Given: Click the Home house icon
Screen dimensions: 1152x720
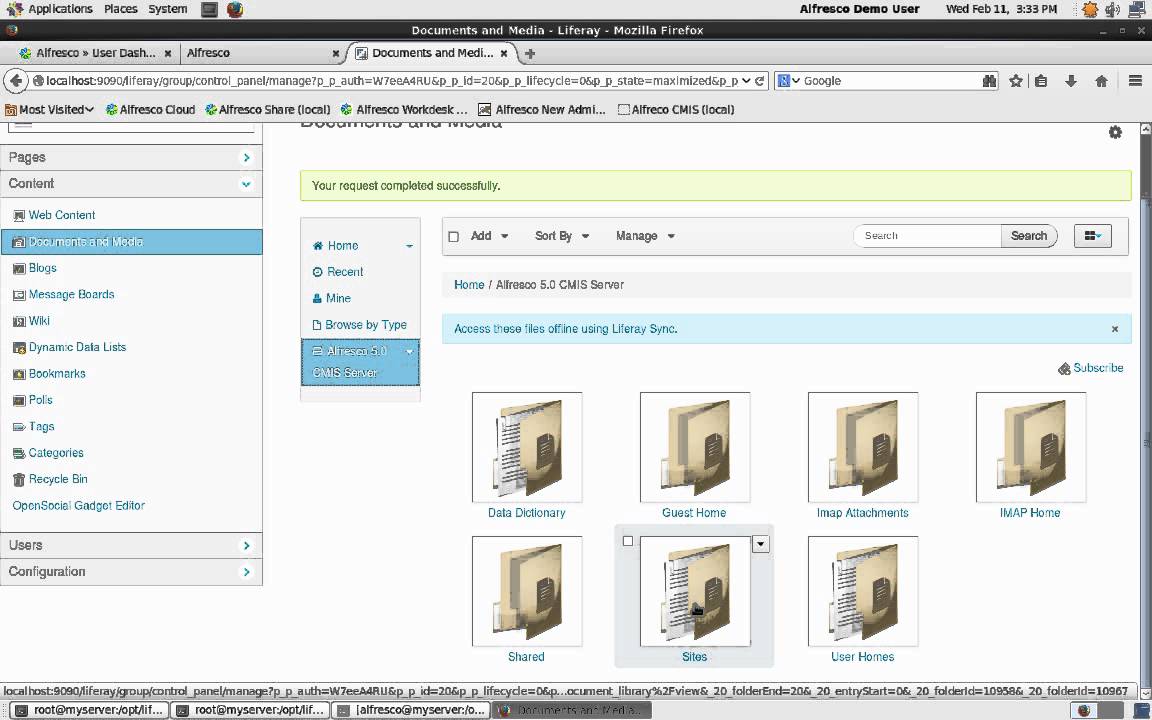Looking at the screenshot, I should (317, 245).
